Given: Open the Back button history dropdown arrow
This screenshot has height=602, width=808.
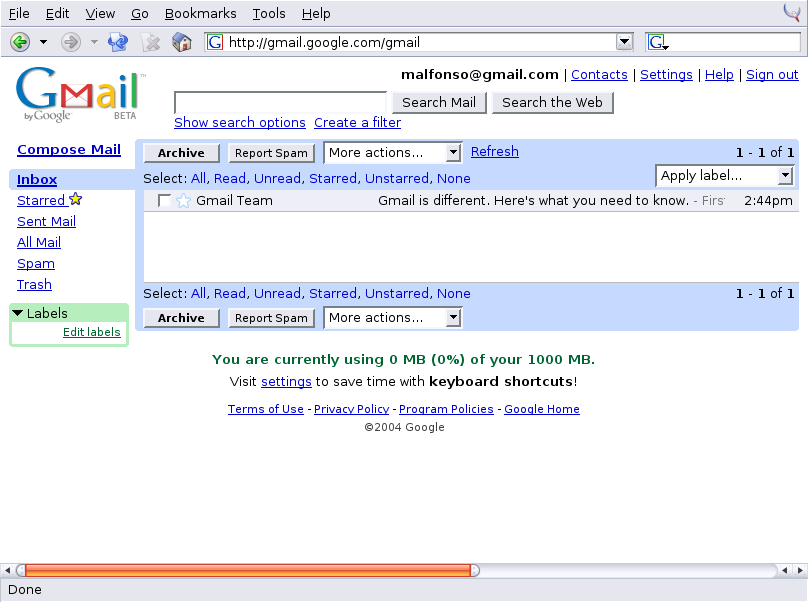Looking at the screenshot, I should [43, 42].
